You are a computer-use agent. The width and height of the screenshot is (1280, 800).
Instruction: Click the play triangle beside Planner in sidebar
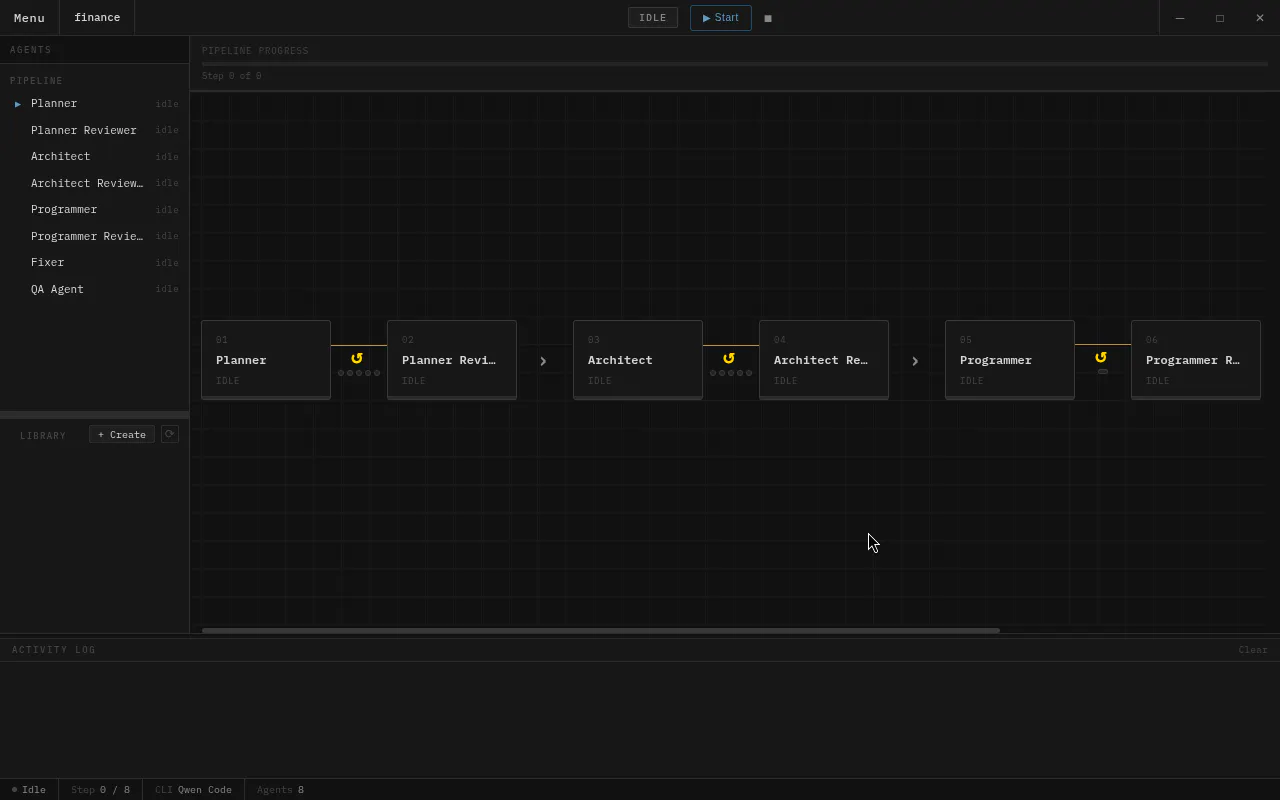pyautogui.click(x=18, y=104)
